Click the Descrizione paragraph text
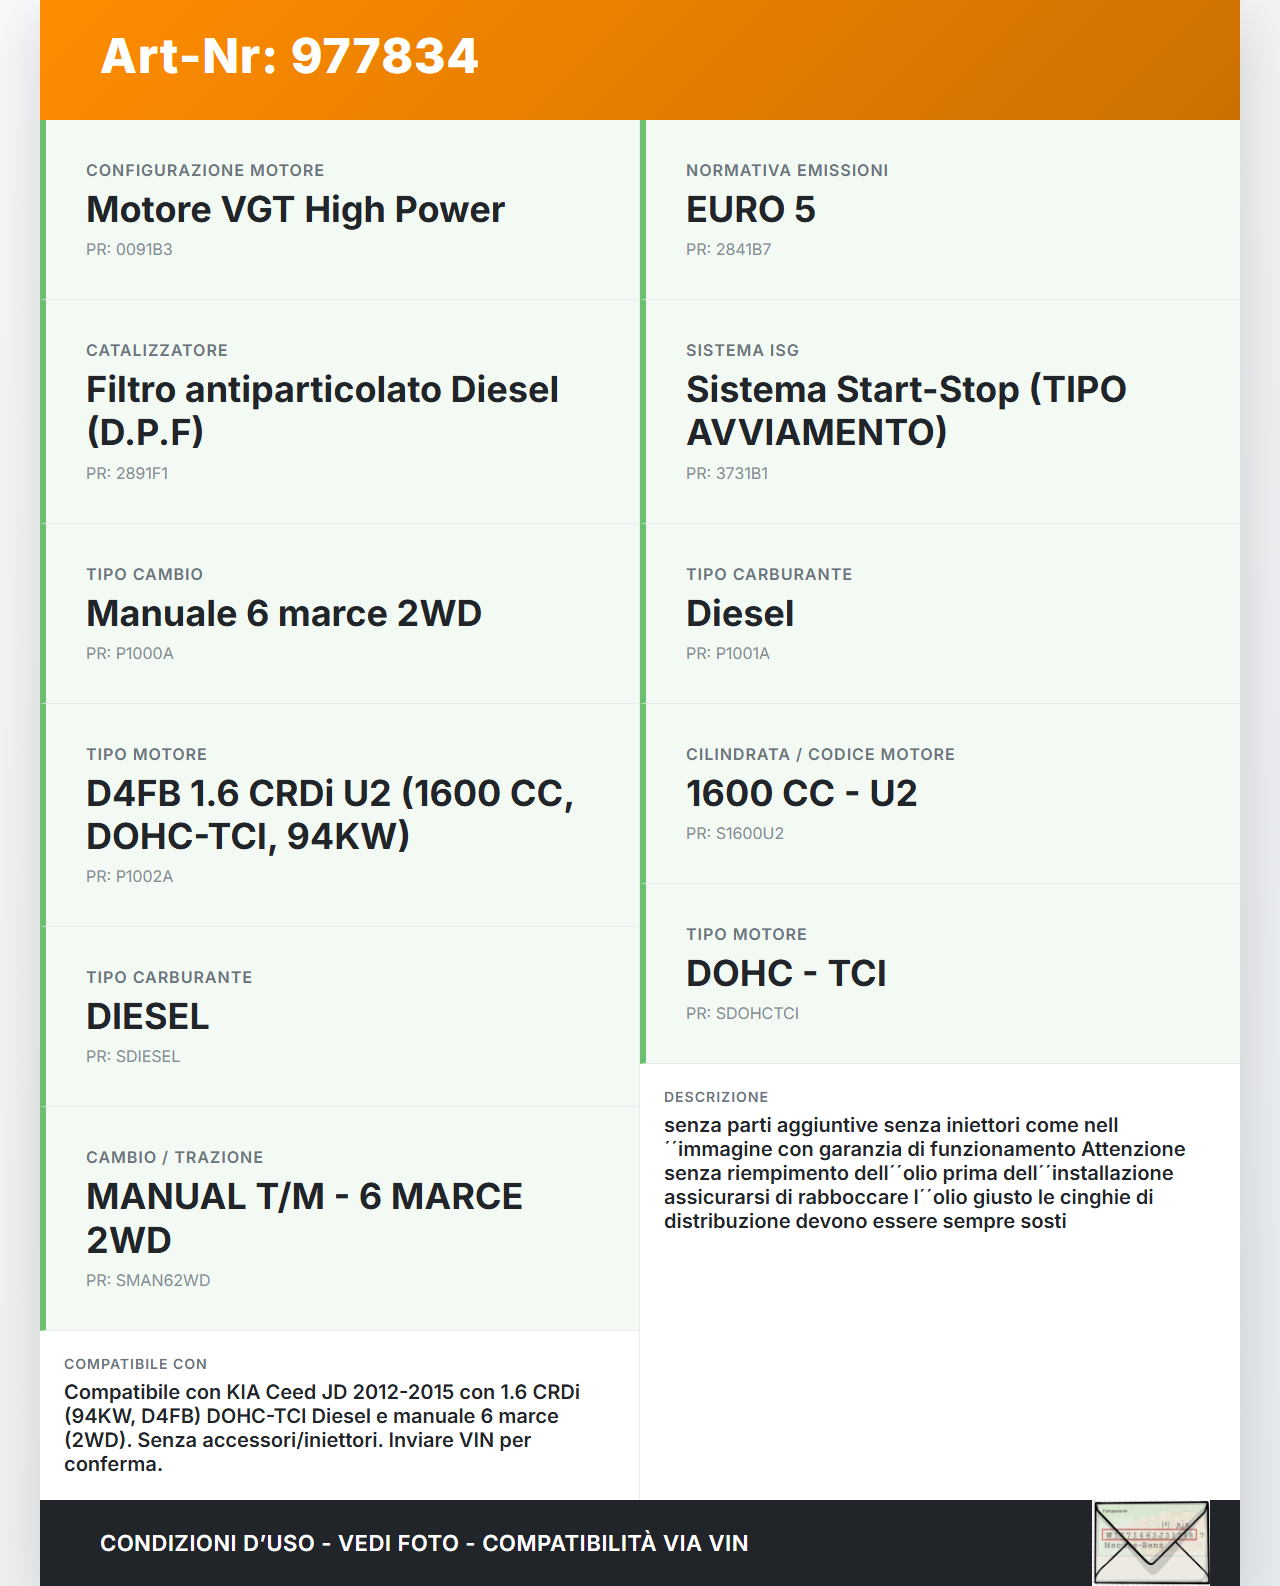Viewport: 1280px width, 1586px height. 924,1173
